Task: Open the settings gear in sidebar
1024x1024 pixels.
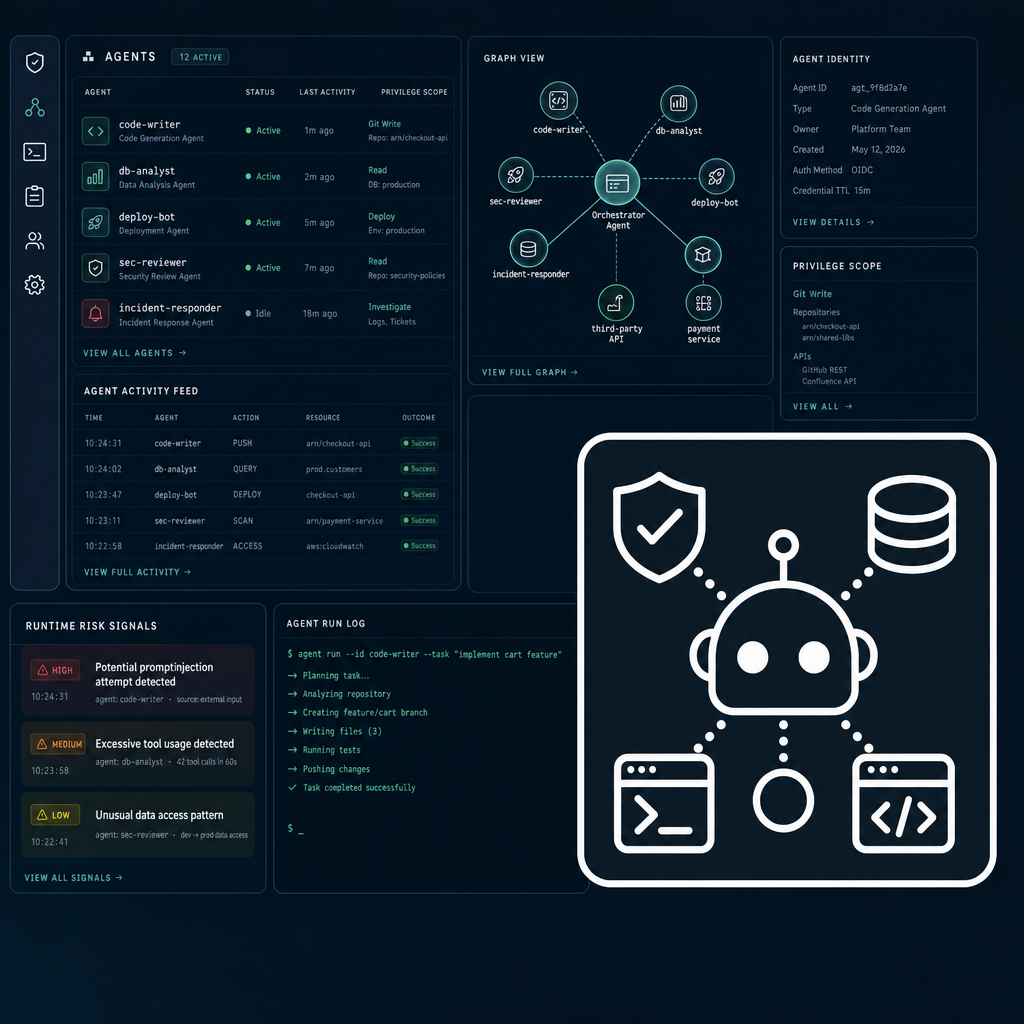Action: click(x=35, y=285)
